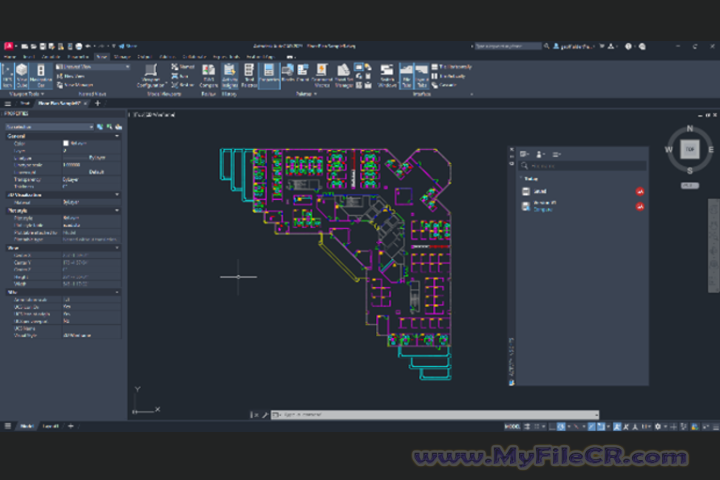The image size is (720, 480).
Task: Collapse the 3D Visualization section
Action: click(x=117, y=195)
